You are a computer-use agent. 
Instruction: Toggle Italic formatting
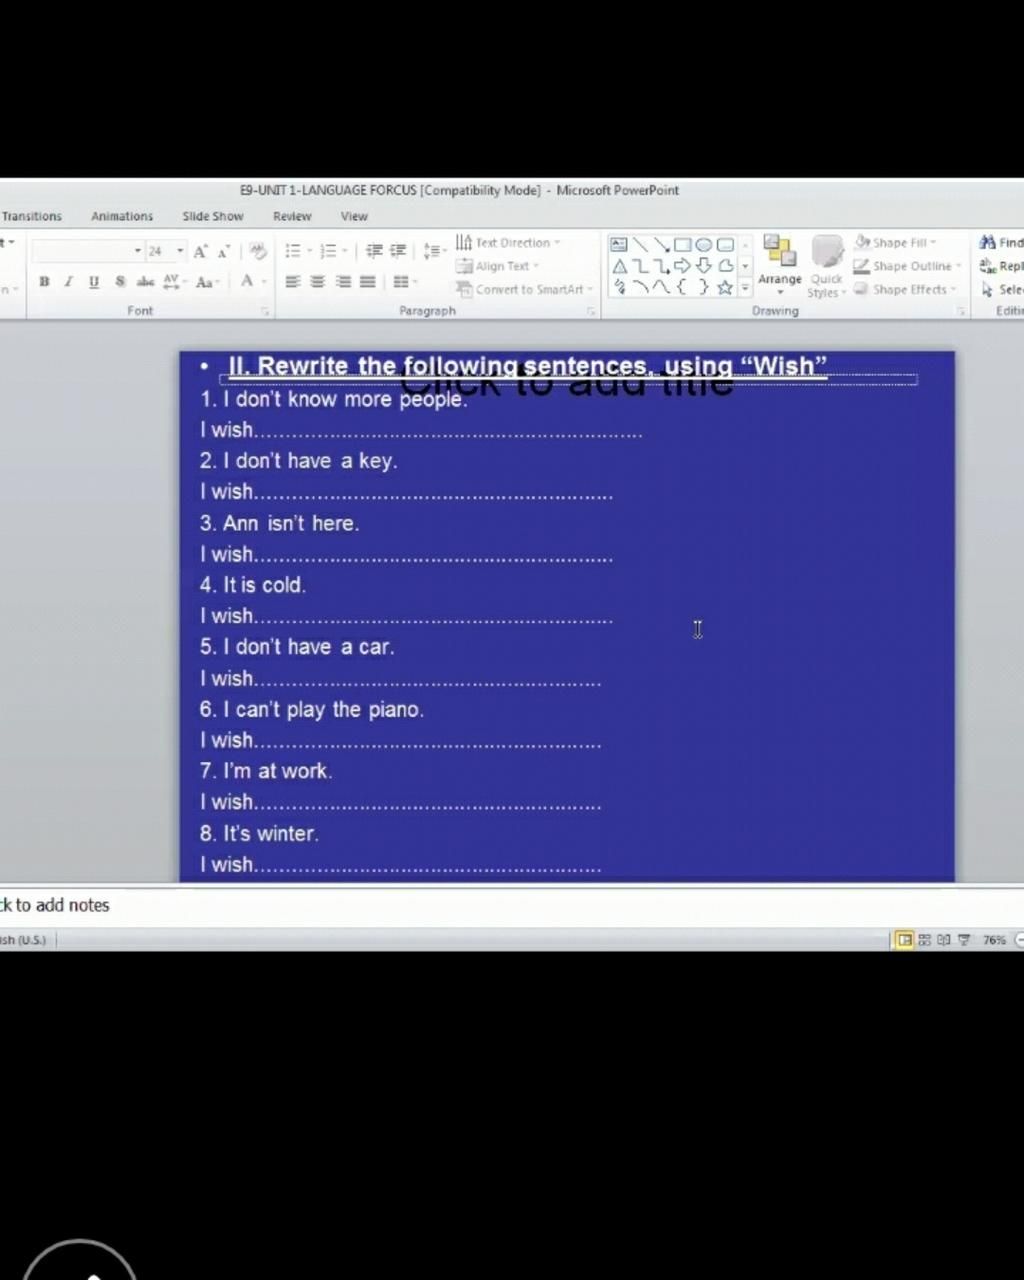[68, 282]
